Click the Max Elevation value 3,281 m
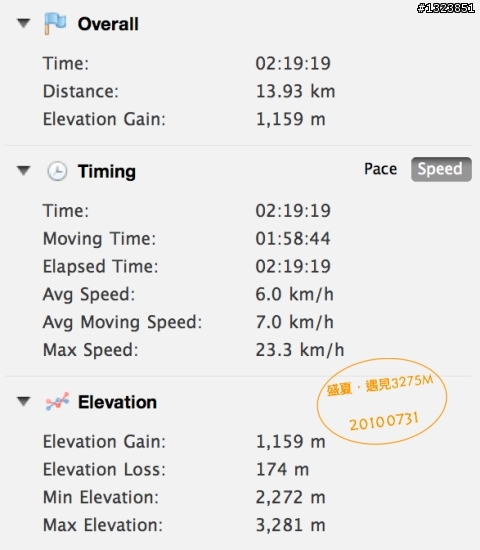This screenshot has height=550, width=480. click(291, 525)
